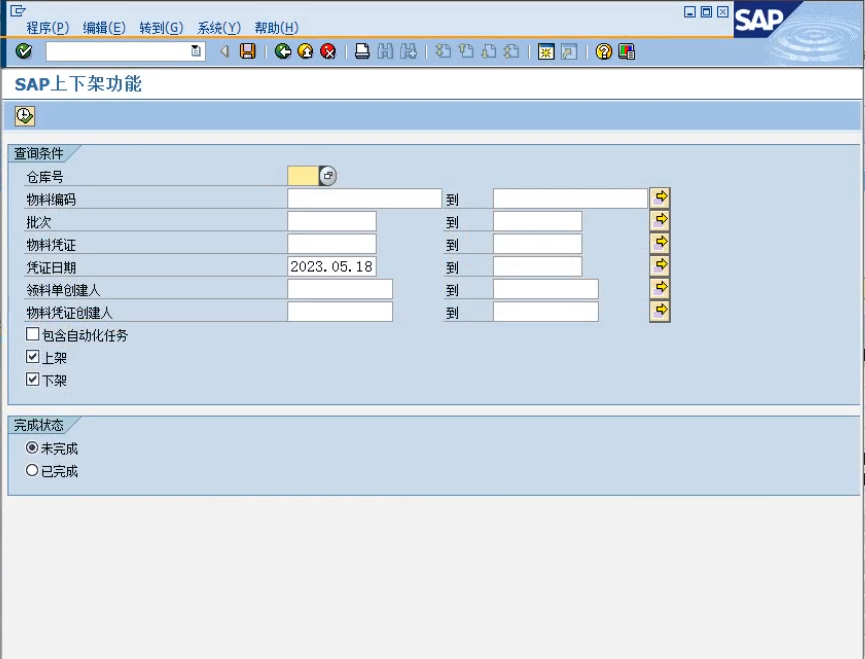Uncheck the 下架 checkbox
This screenshot has width=865, height=659.
[x=33, y=380]
